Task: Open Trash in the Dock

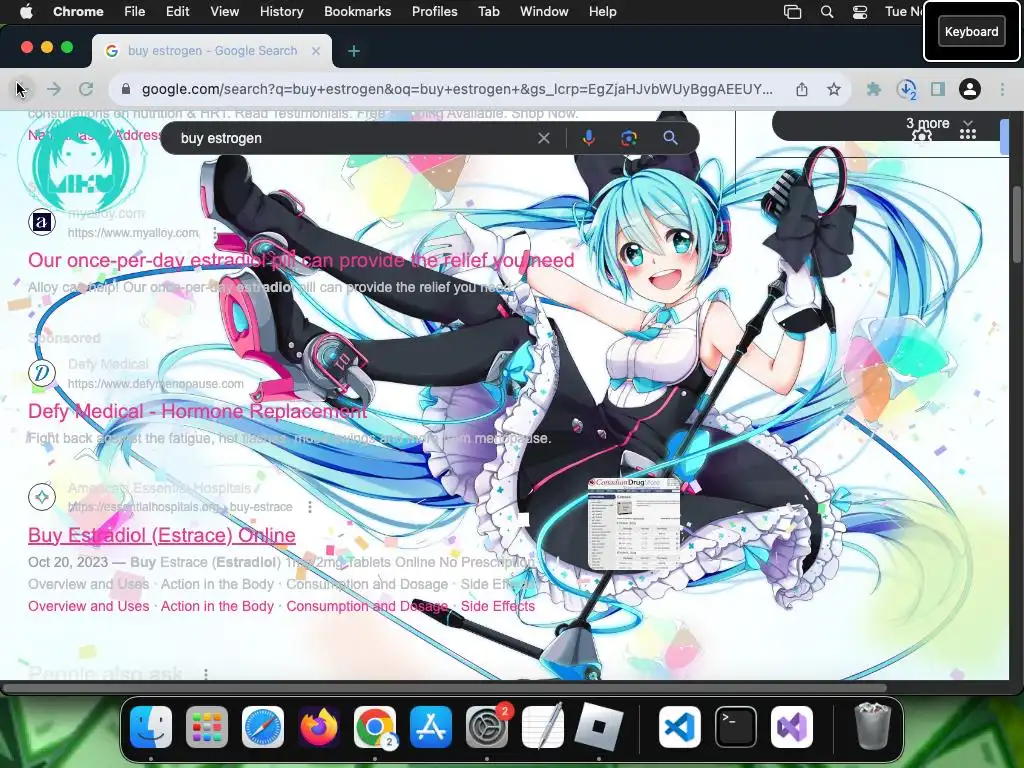Action: [872, 726]
